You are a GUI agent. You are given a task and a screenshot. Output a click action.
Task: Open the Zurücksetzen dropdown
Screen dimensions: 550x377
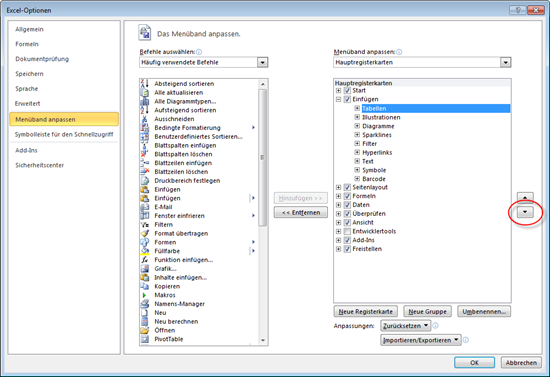pyautogui.click(x=406, y=326)
